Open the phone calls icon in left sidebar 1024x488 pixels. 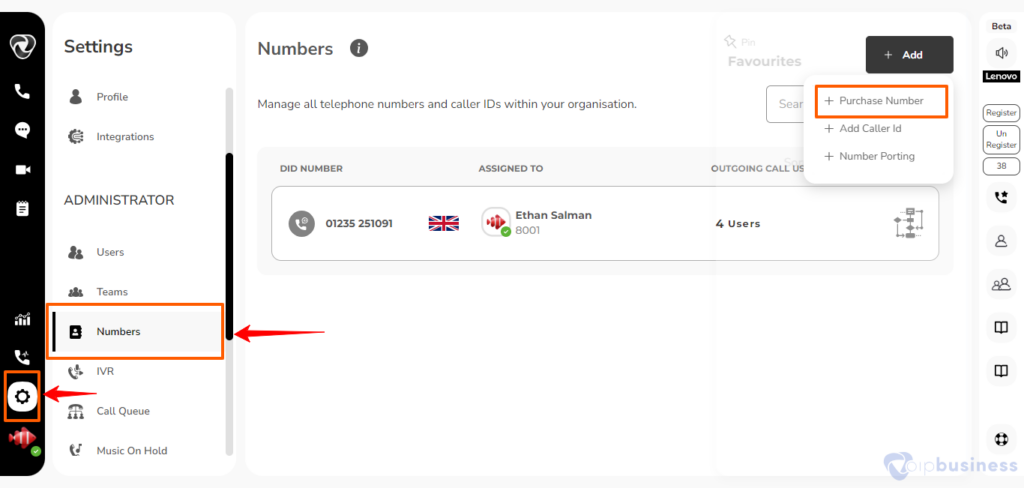point(22,91)
